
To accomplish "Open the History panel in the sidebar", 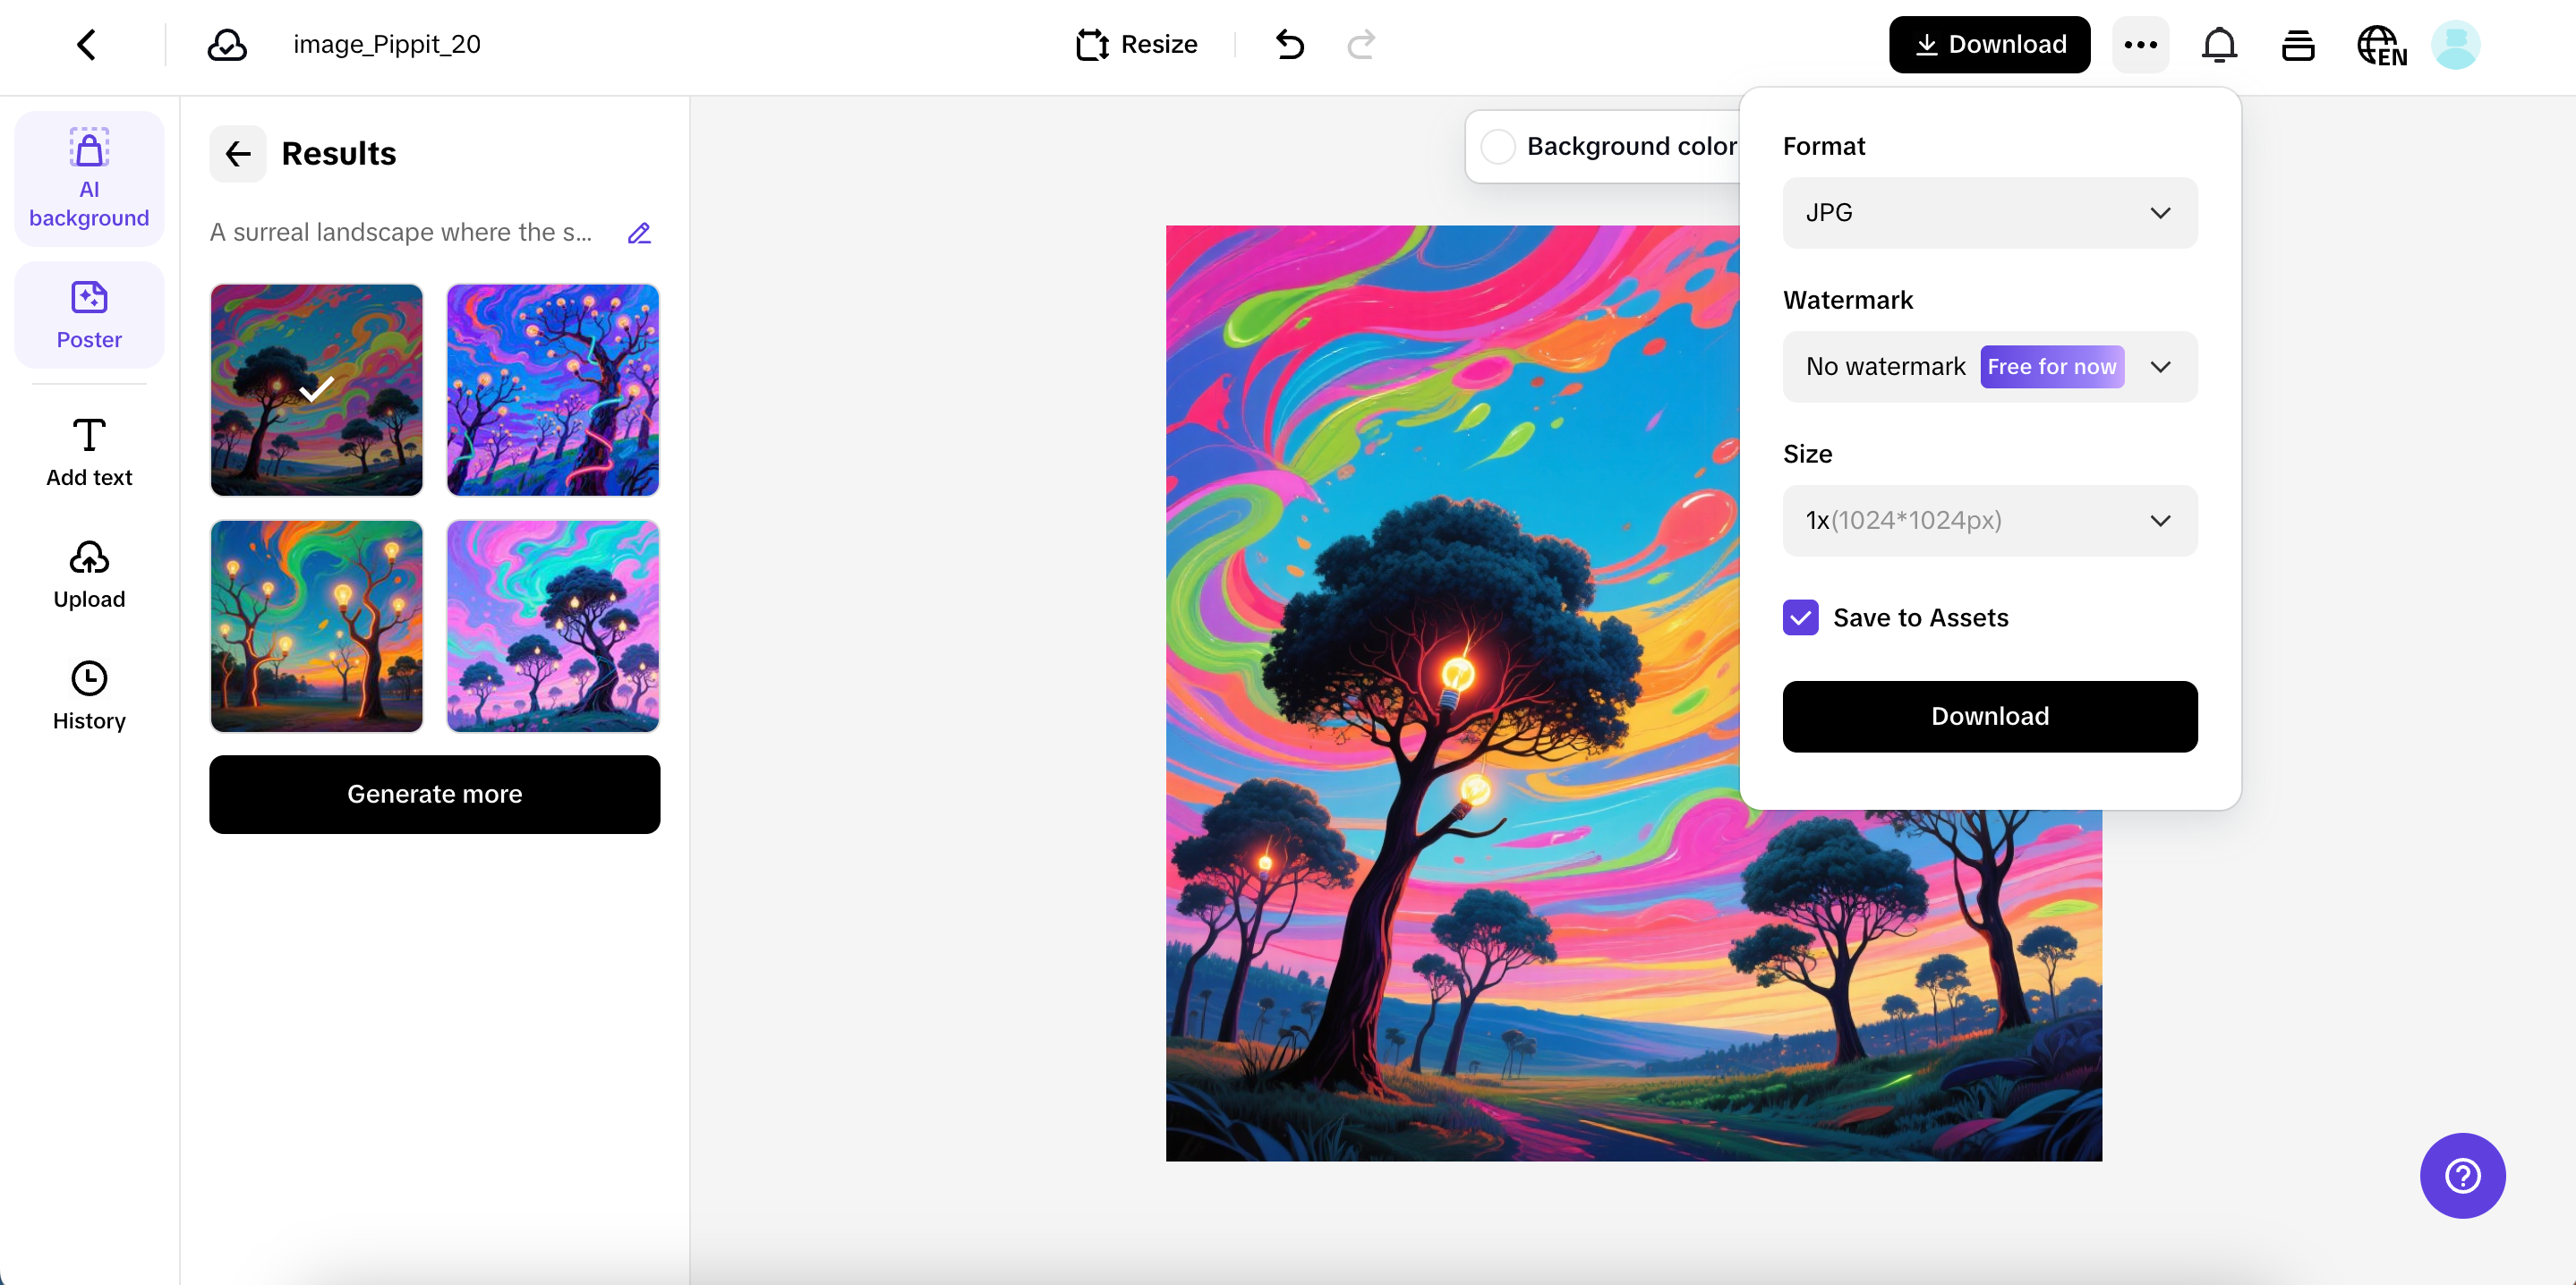I will tap(89, 695).
